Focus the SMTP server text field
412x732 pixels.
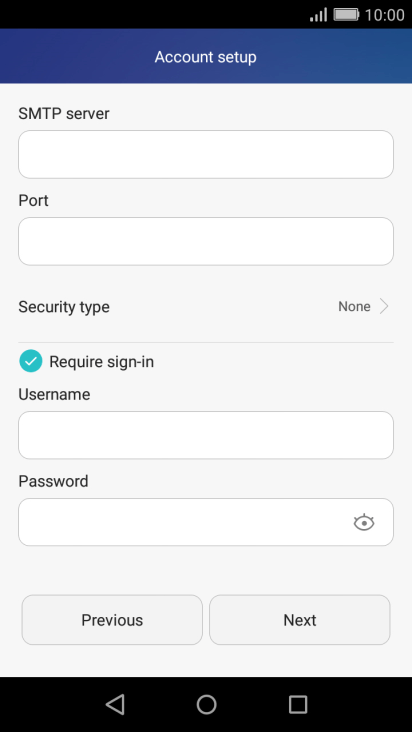206,155
